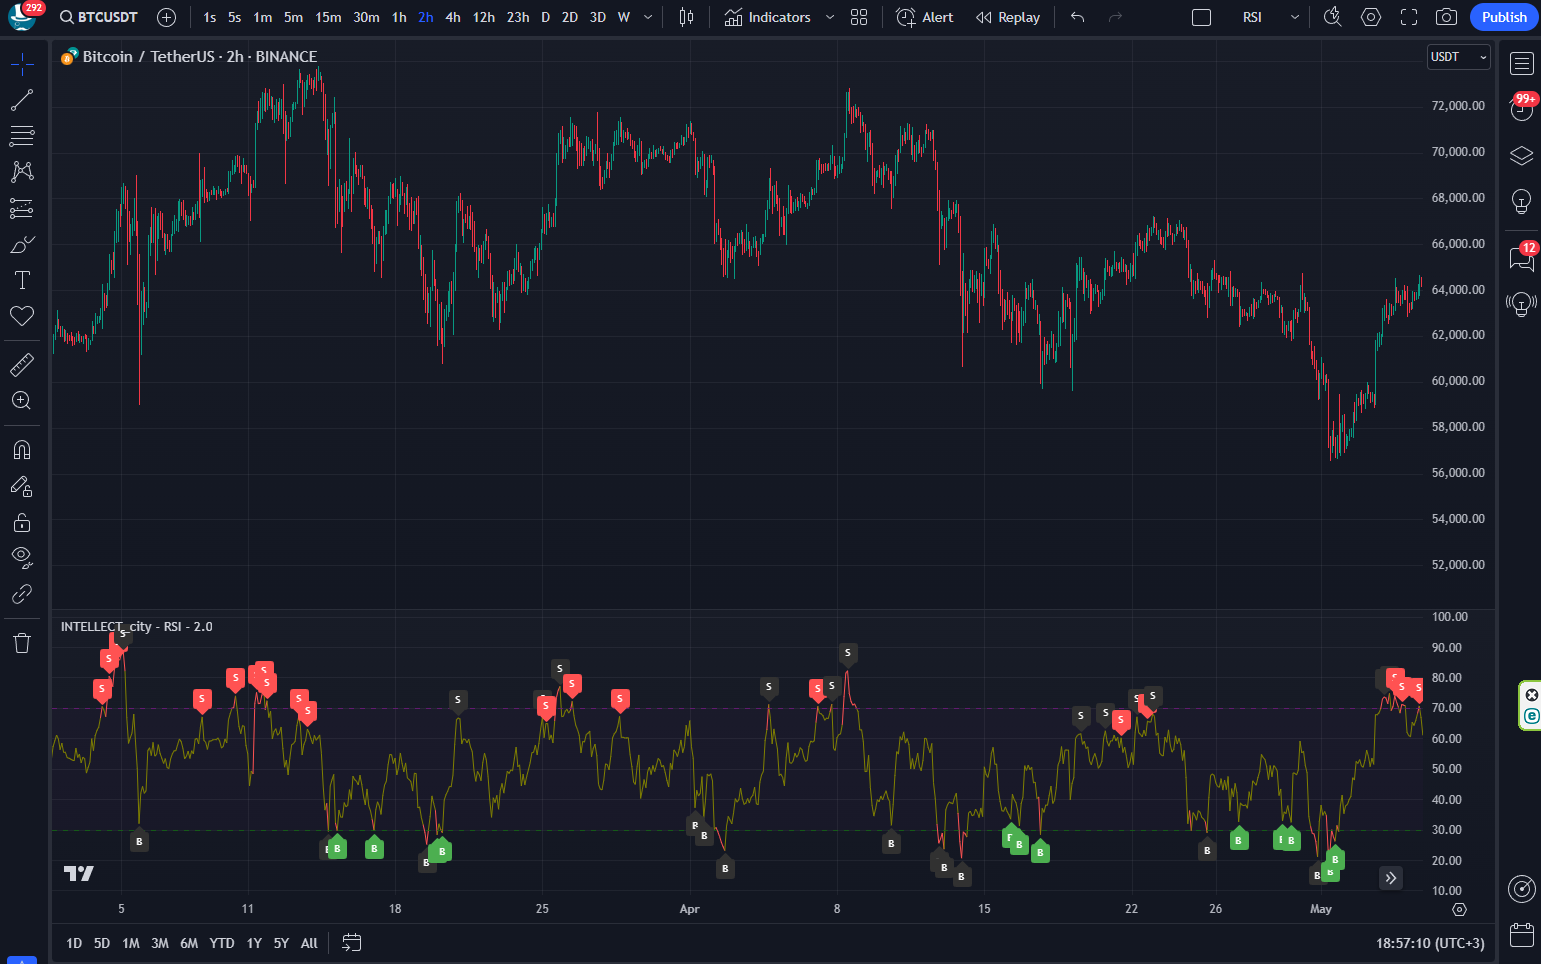Image resolution: width=1541 pixels, height=964 pixels.
Task: Click the blue Publish button
Action: point(1503,17)
